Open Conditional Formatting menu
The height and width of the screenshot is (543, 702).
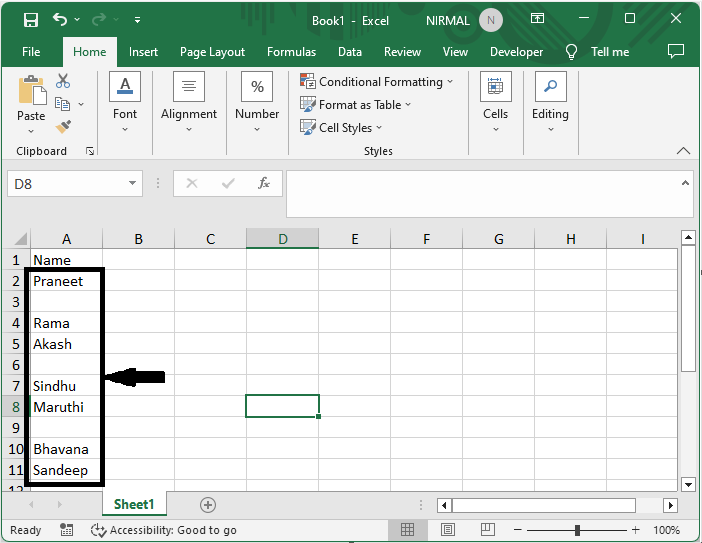point(377,81)
